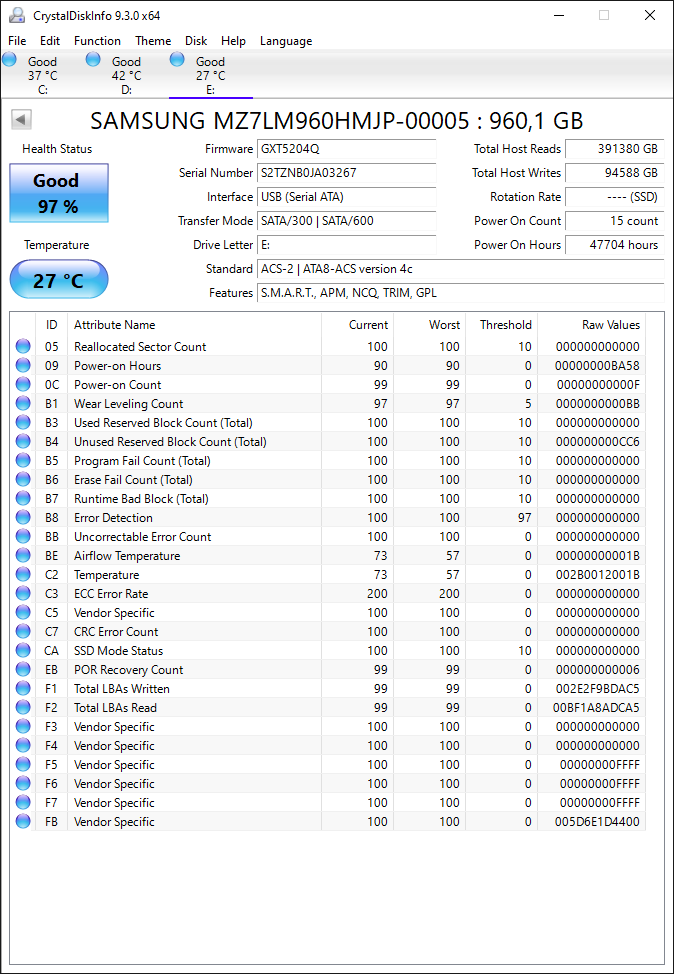Click the Attribute Name column header
The image size is (674, 974).
tap(194, 325)
